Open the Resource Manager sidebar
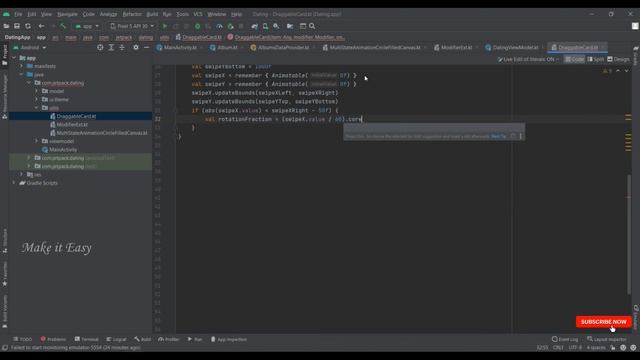This screenshot has width=640, height=360. click(x=4, y=97)
